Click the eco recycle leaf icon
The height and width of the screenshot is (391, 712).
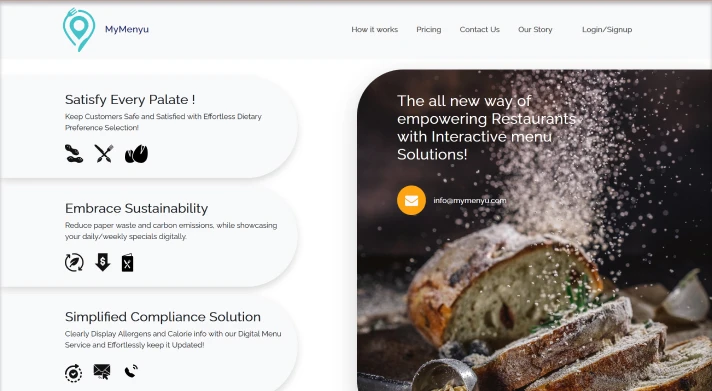pyautogui.click(x=74, y=262)
